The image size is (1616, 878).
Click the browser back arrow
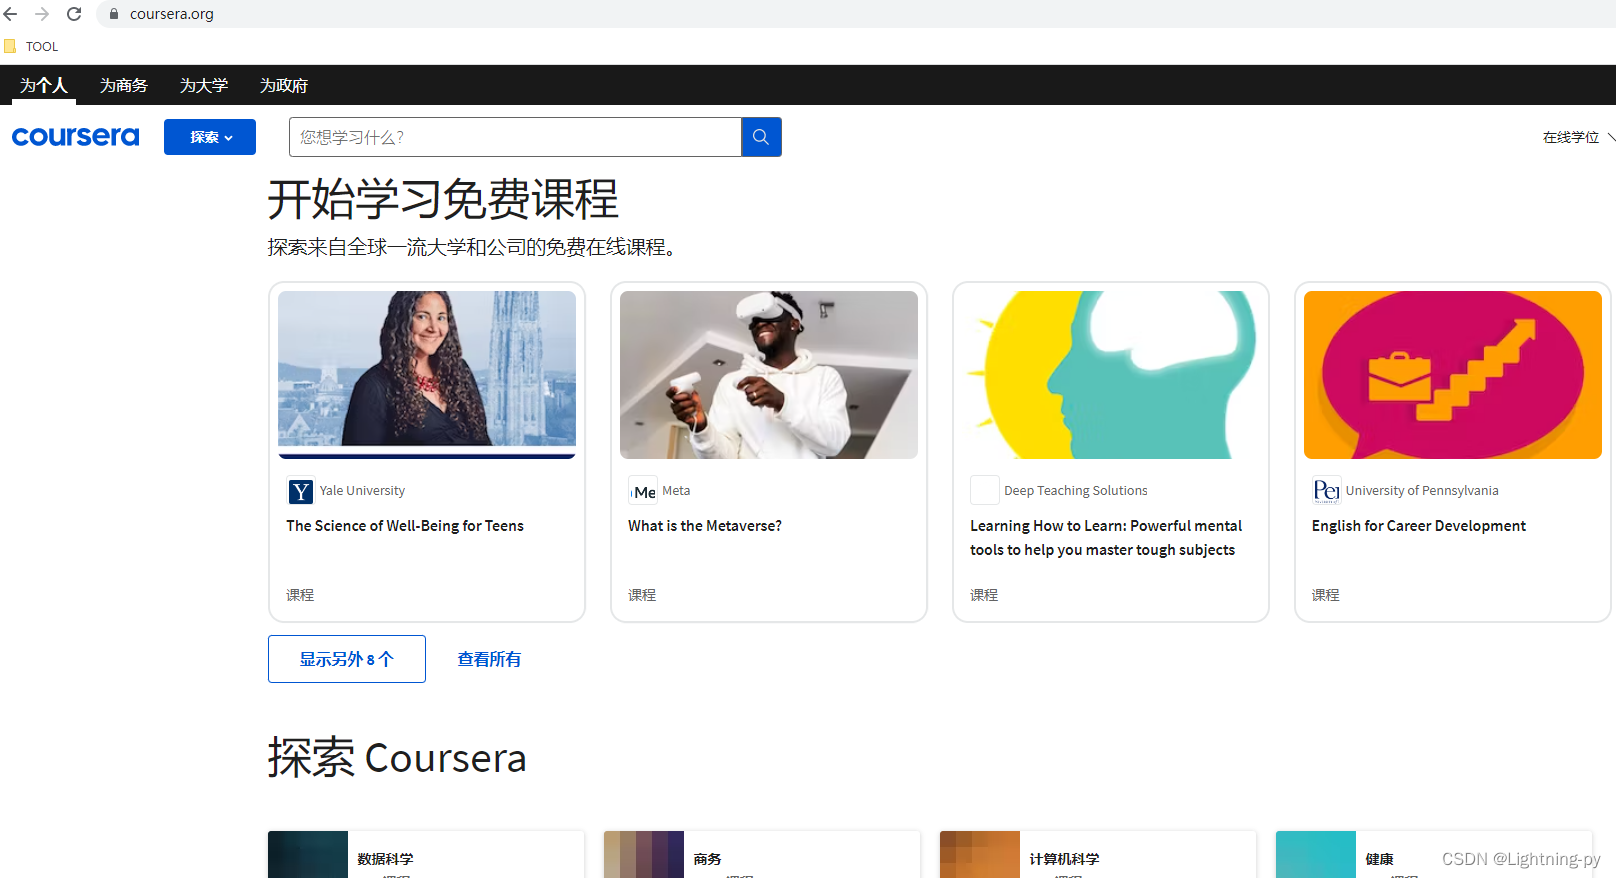pos(11,14)
